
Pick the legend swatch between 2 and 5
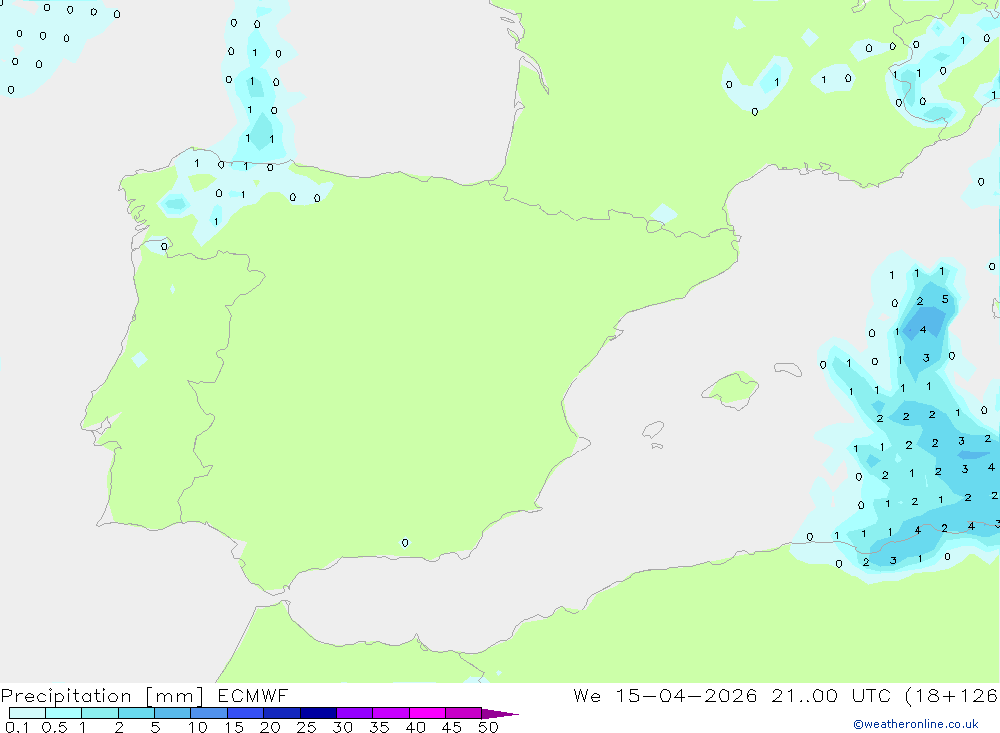coord(136,713)
